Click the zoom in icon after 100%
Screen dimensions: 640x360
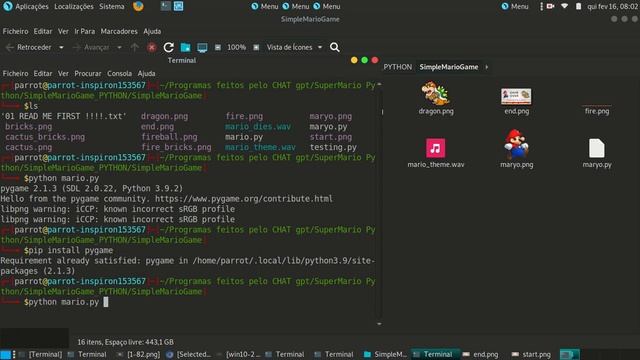(x=256, y=47)
